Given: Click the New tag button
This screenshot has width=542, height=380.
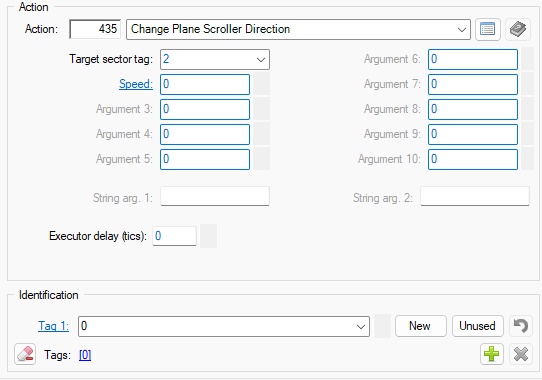Looking at the screenshot, I should coord(421,326).
